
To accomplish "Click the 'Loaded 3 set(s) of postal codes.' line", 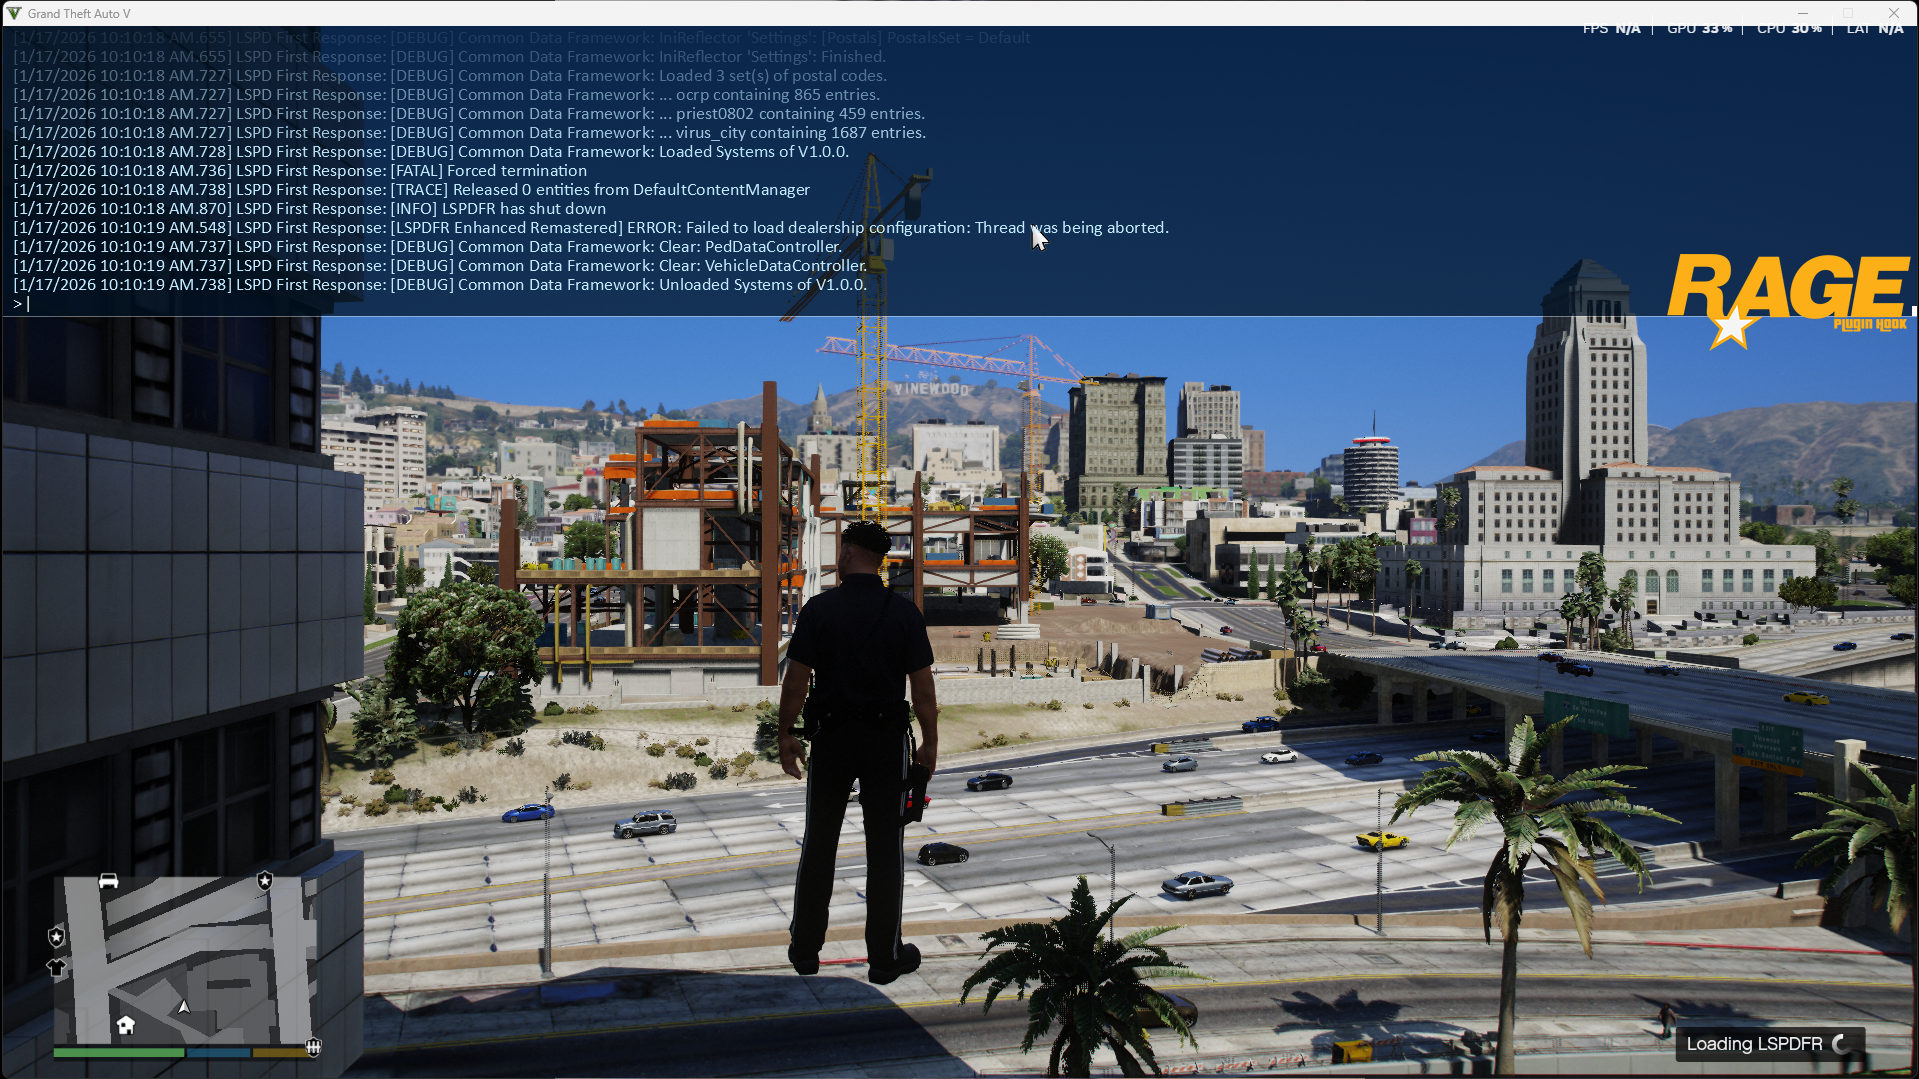I will (450, 76).
